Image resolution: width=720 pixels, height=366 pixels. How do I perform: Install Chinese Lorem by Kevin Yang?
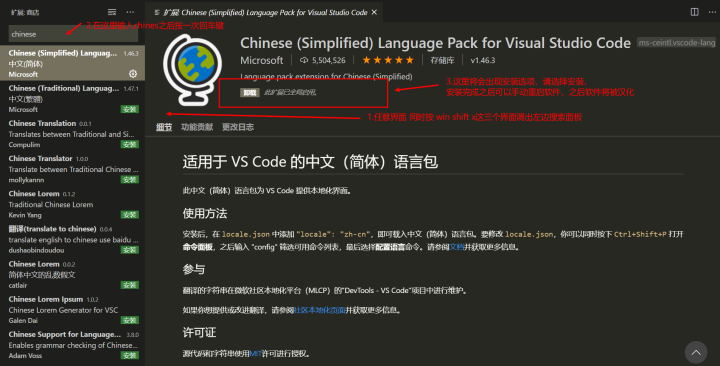[x=130, y=215]
